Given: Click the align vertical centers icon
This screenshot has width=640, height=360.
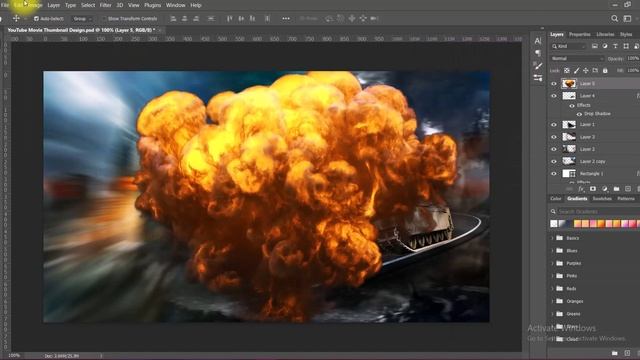Looking at the screenshot, I should pyautogui.click(x=241, y=18).
